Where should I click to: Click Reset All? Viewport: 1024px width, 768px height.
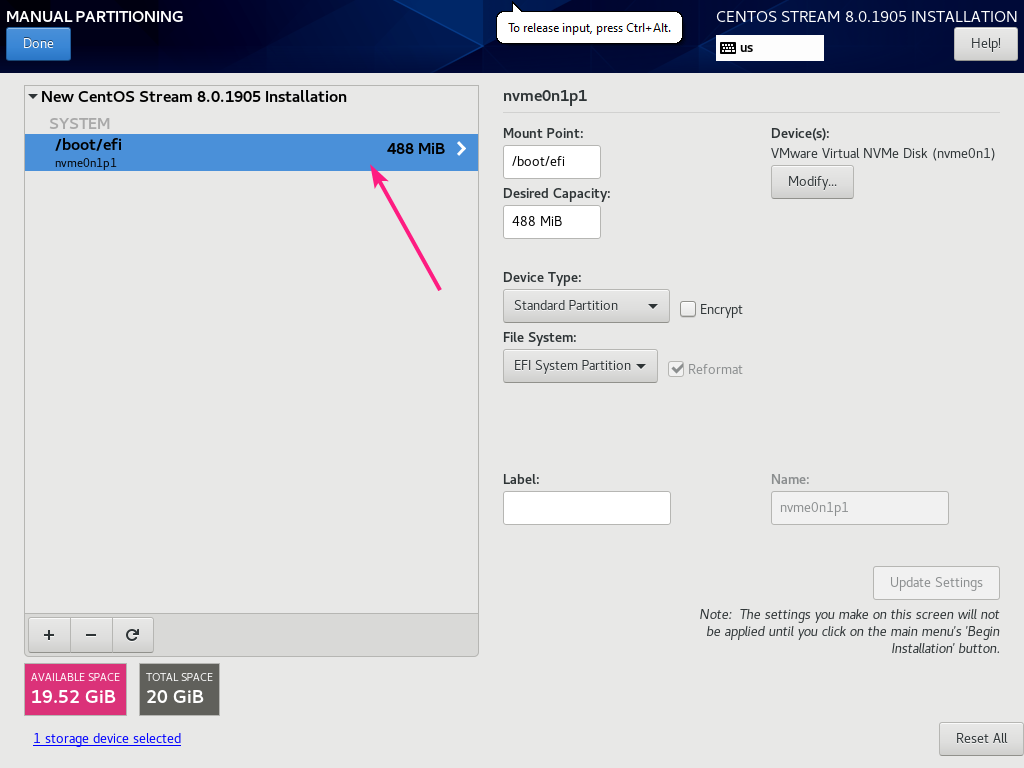[x=980, y=738]
